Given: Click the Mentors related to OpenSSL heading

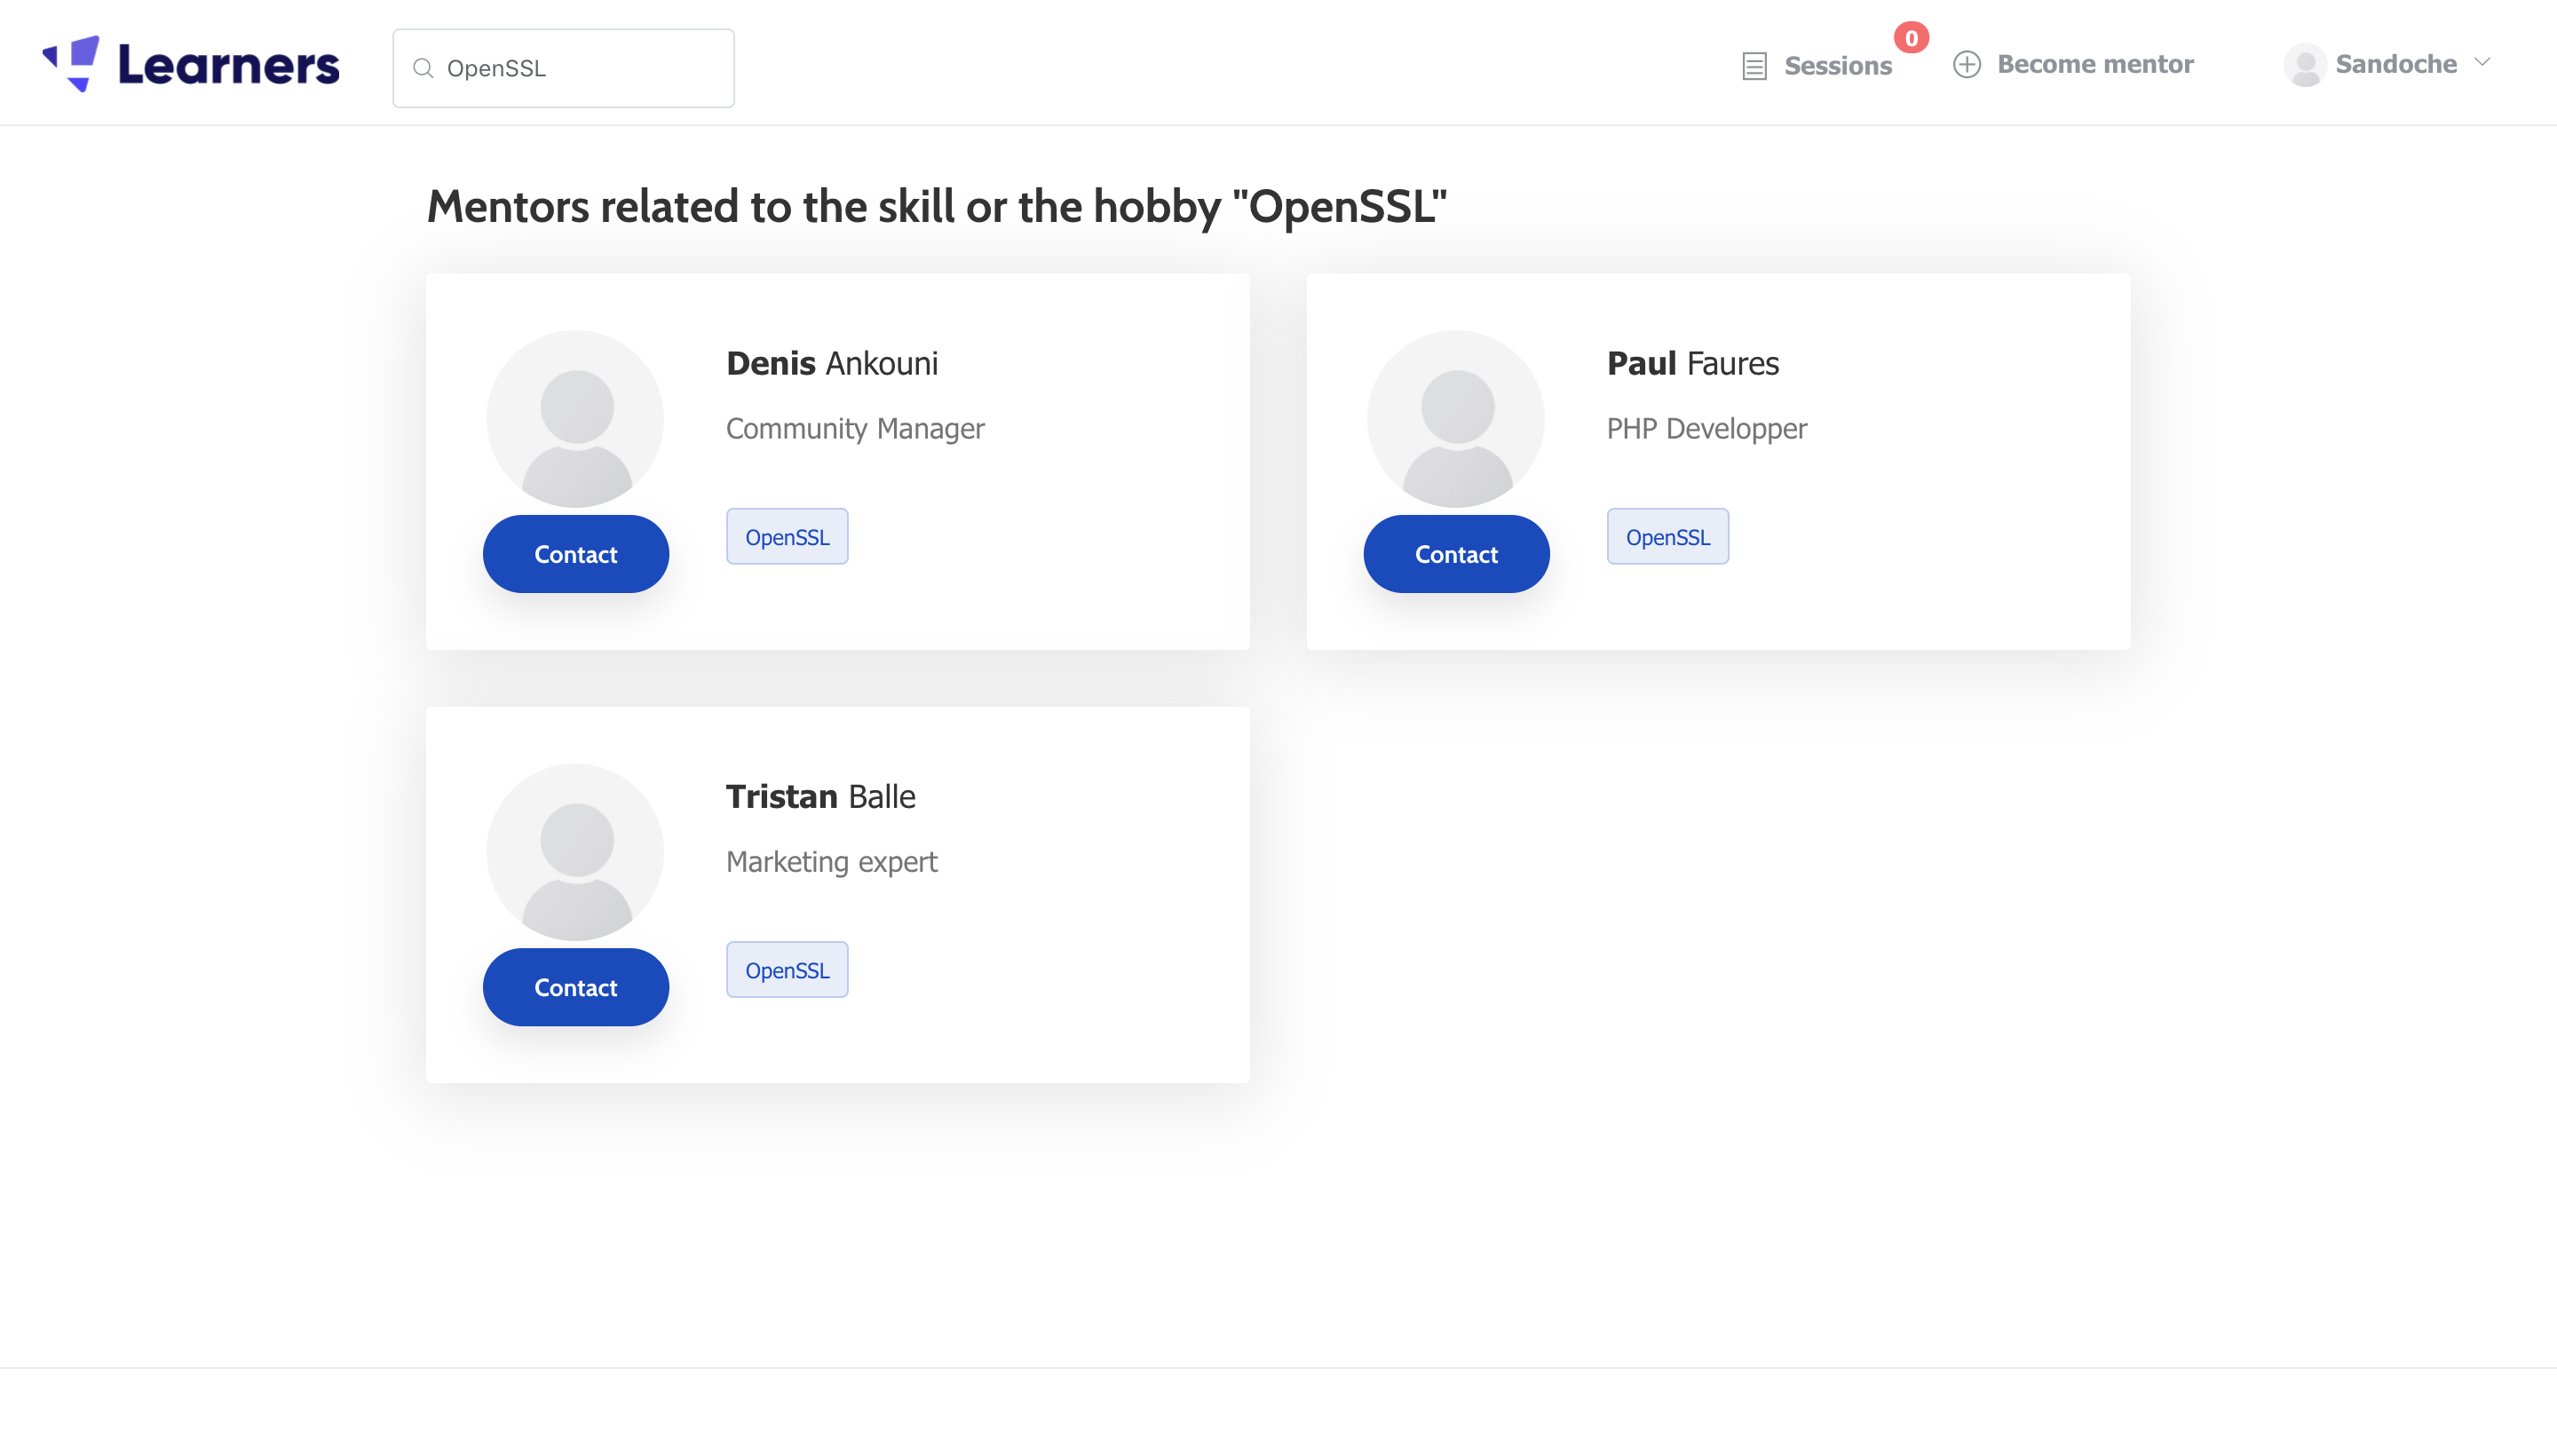Looking at the screenshot, I should pos(937,207).
